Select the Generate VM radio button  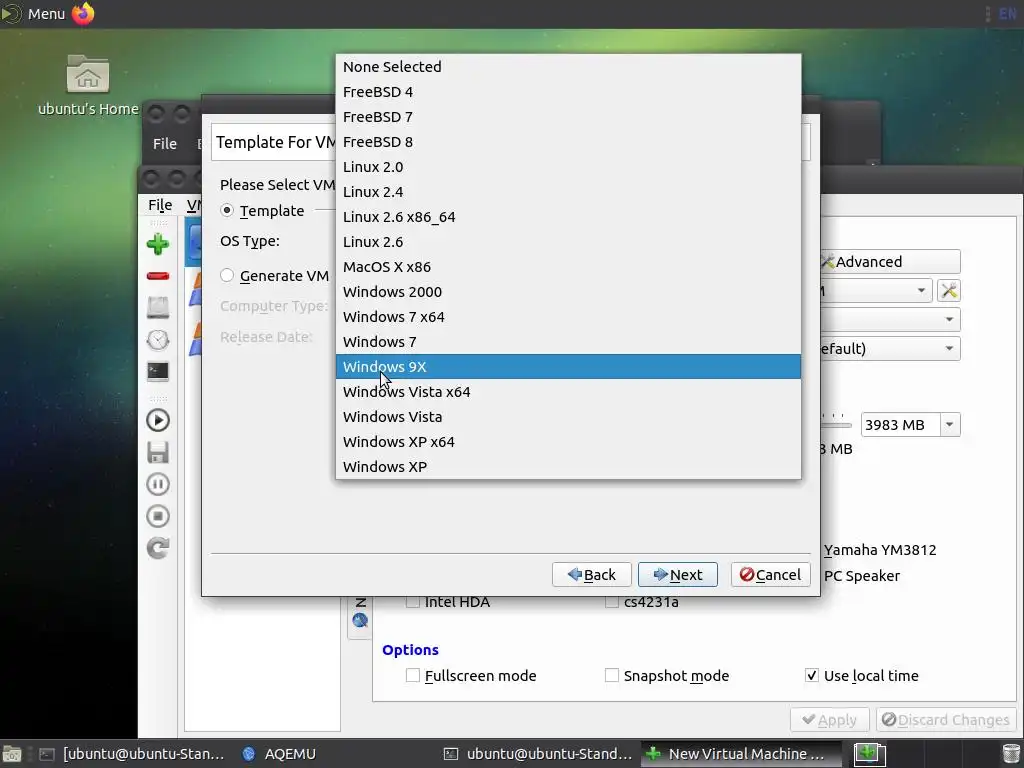pos(227,276)
